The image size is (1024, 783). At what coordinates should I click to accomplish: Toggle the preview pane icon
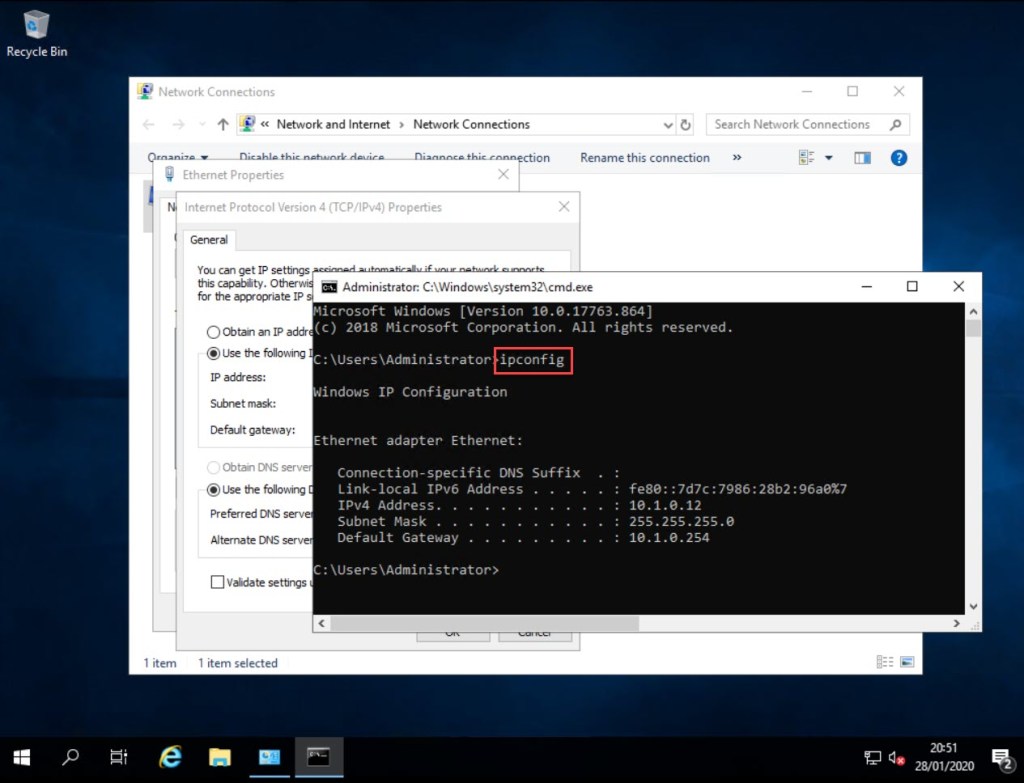(x=862, y=158)
